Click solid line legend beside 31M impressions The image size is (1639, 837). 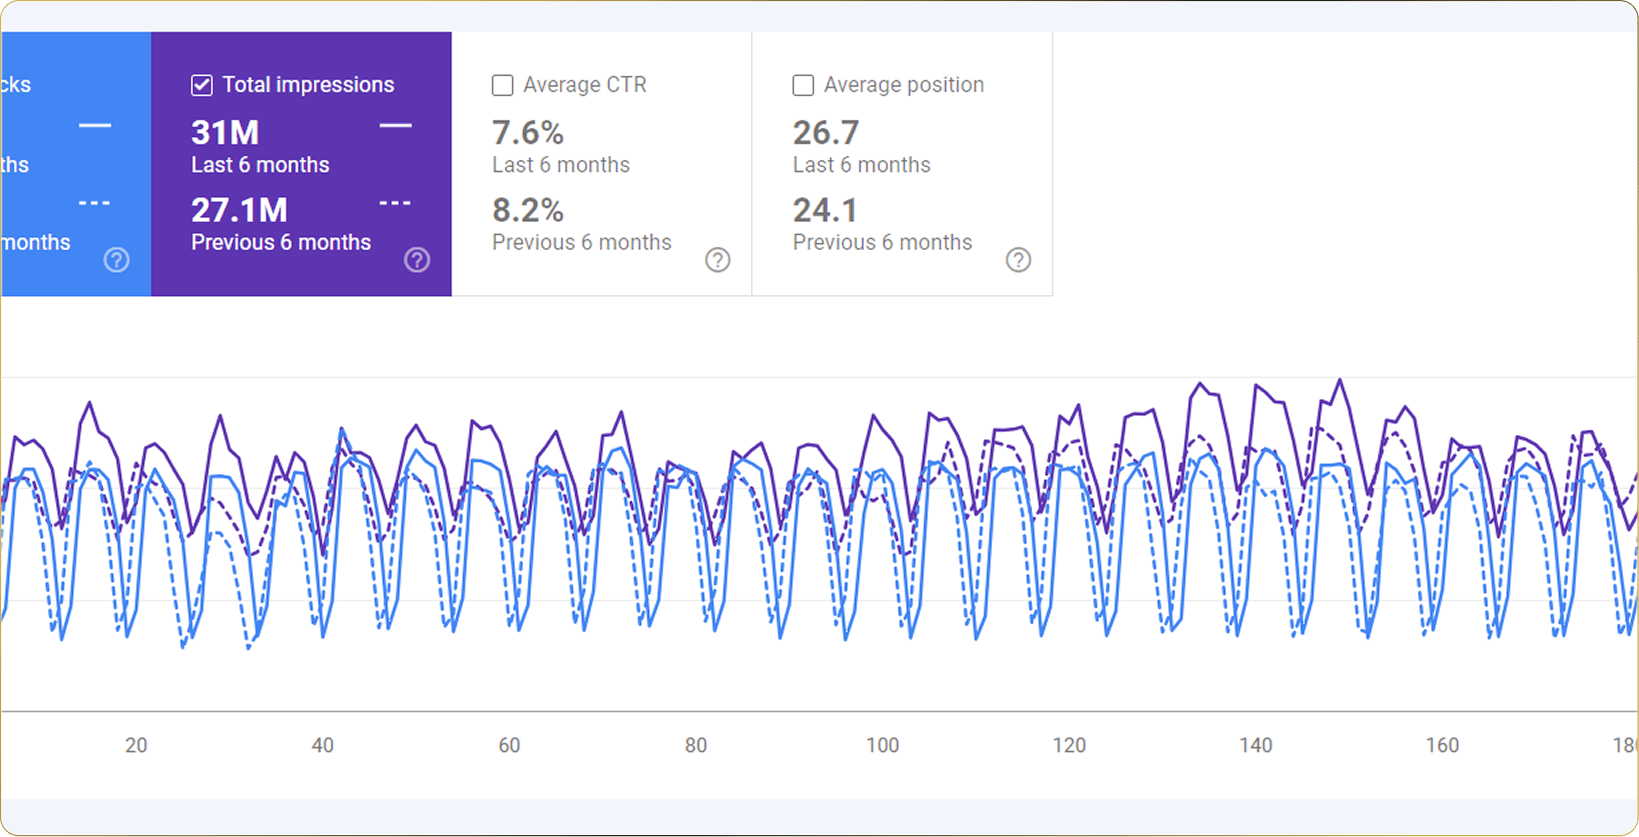pyautogui.click(x=395, y=126)
